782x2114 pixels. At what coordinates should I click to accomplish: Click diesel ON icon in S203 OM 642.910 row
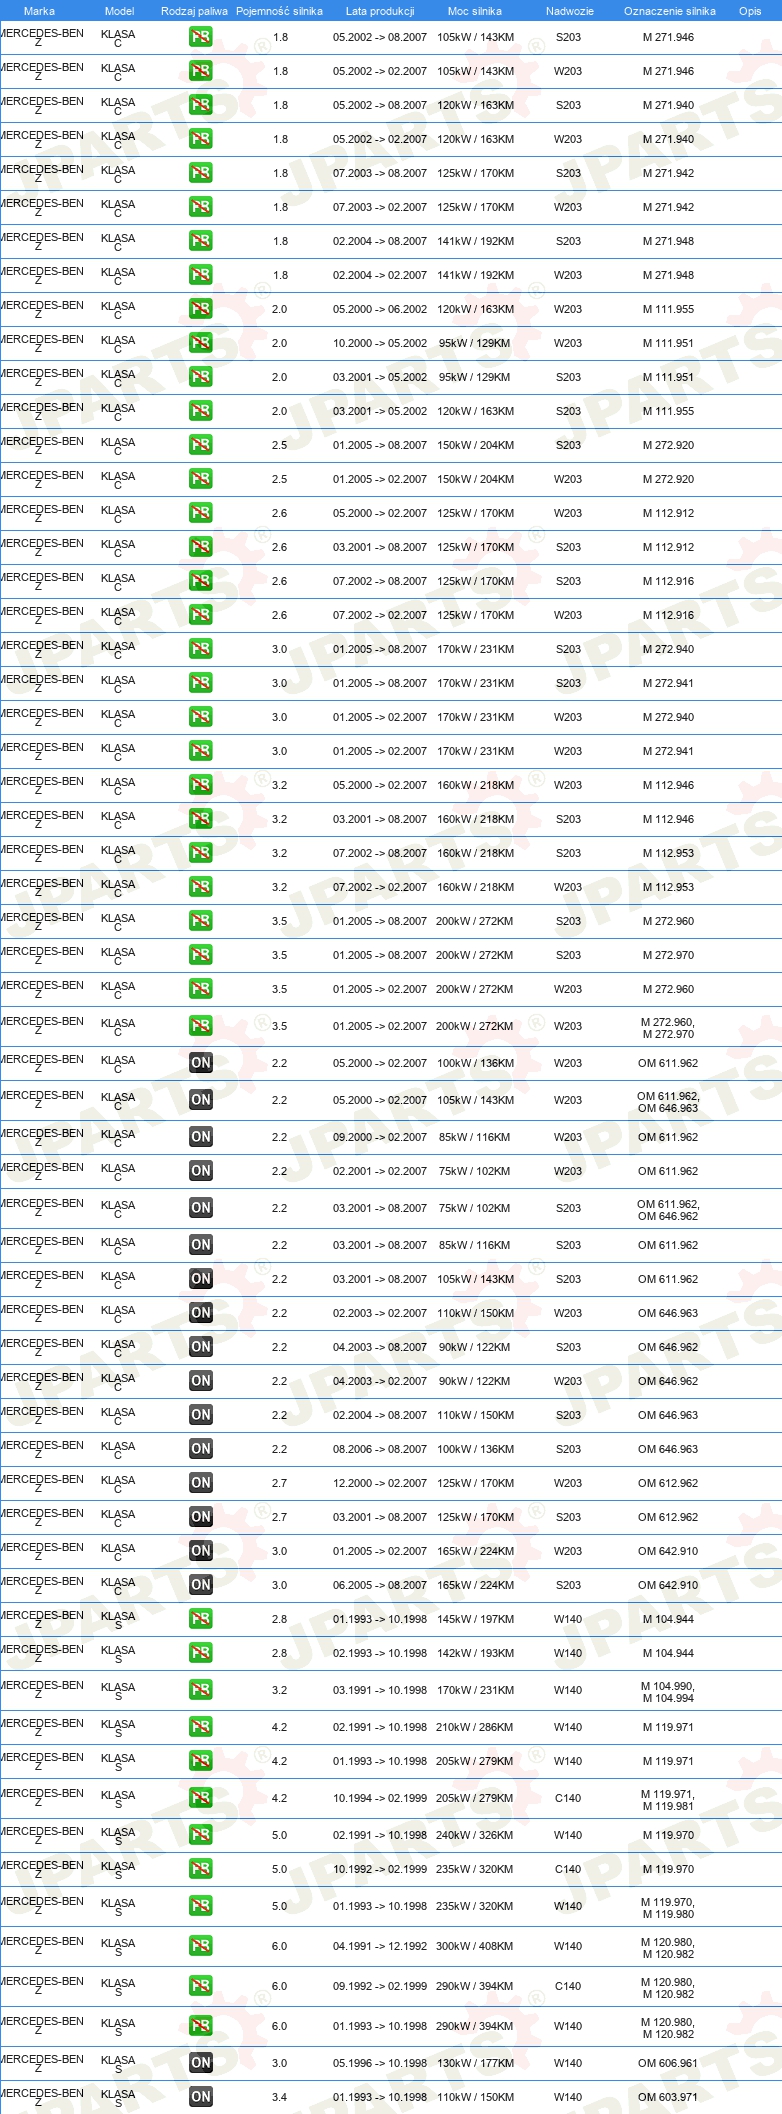[x=200, y=1585]
